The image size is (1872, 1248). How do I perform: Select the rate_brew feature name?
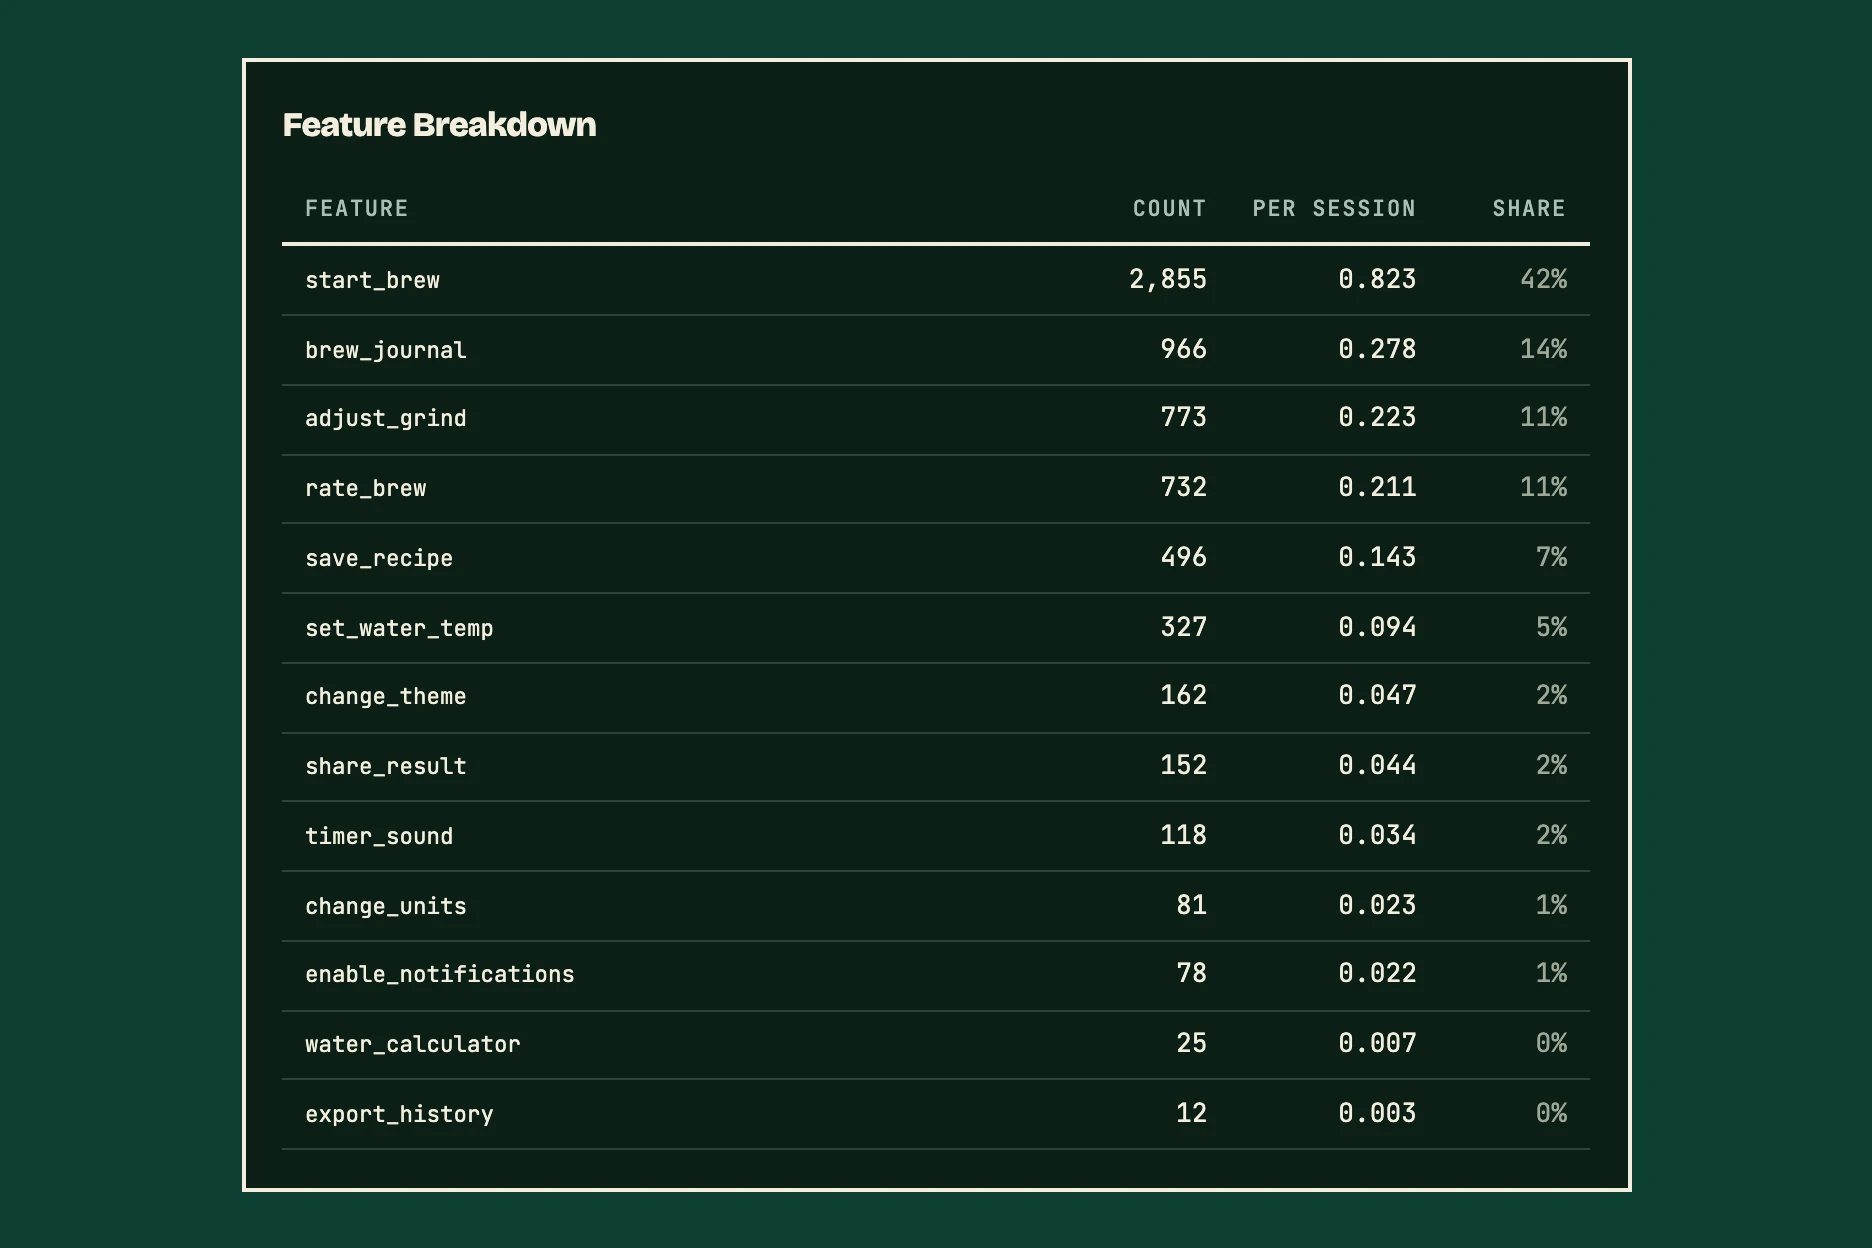click(365, 488)
